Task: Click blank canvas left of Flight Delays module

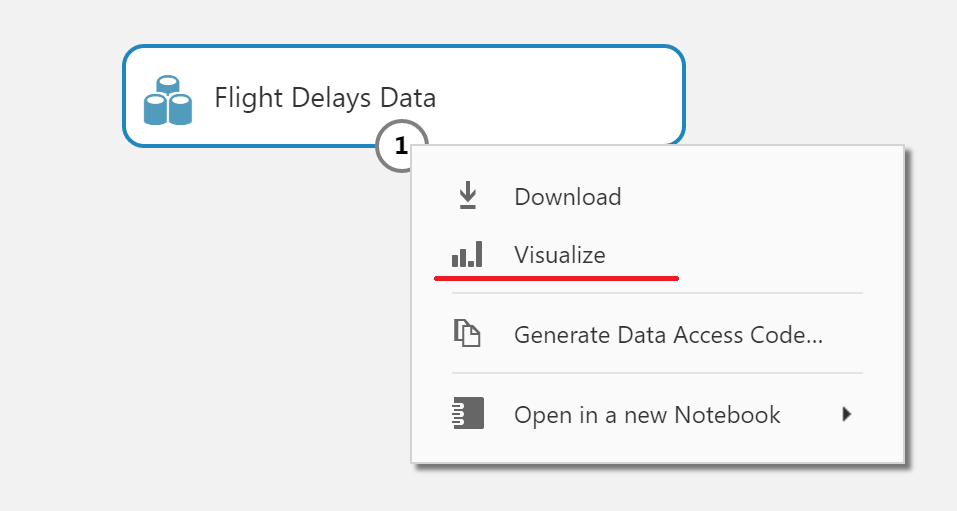Action: pos(60,97)
